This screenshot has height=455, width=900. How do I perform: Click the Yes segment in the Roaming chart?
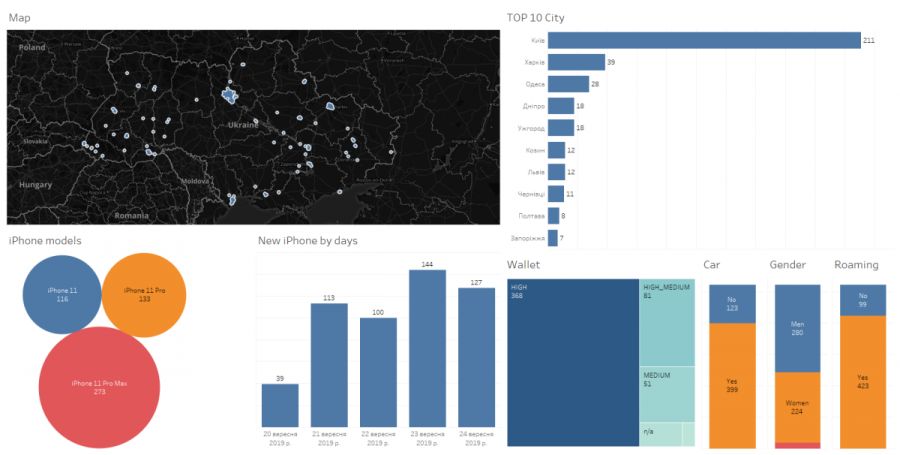tap(862, 381)
